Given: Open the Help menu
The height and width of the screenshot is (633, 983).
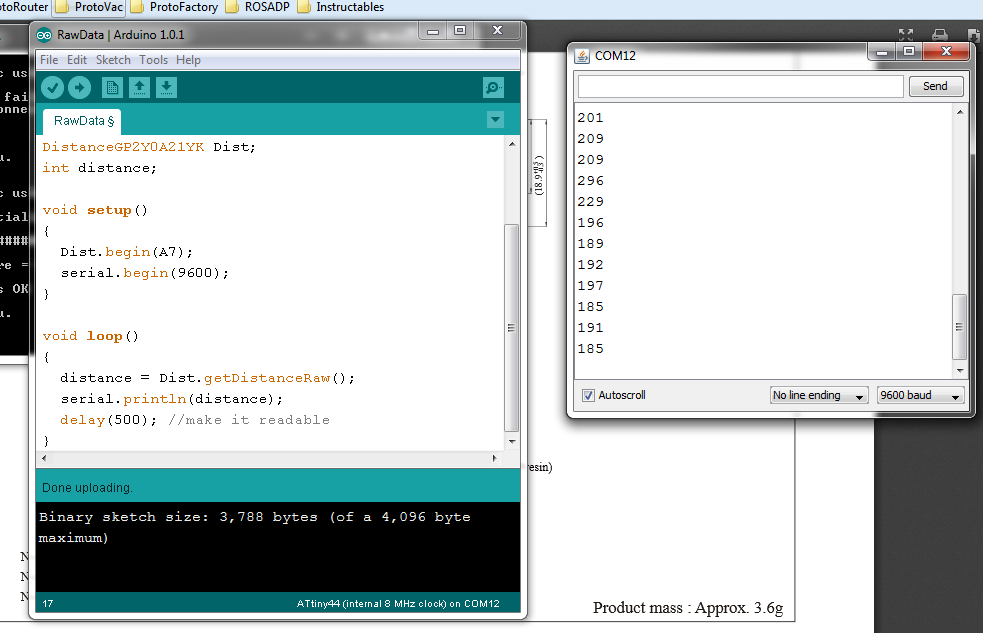Looking at the screenshot, I should tap(188, 60).
